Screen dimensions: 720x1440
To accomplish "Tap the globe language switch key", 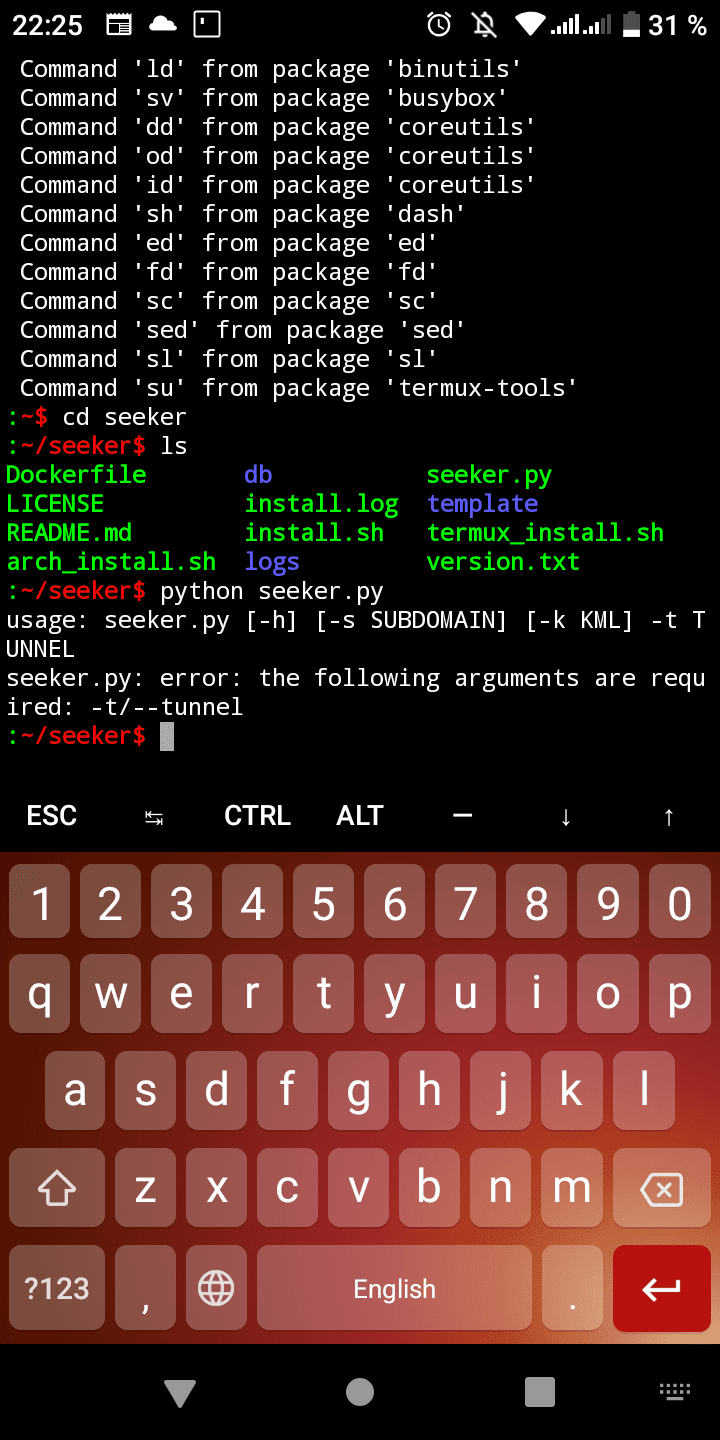I will [x=216, y=1288].
